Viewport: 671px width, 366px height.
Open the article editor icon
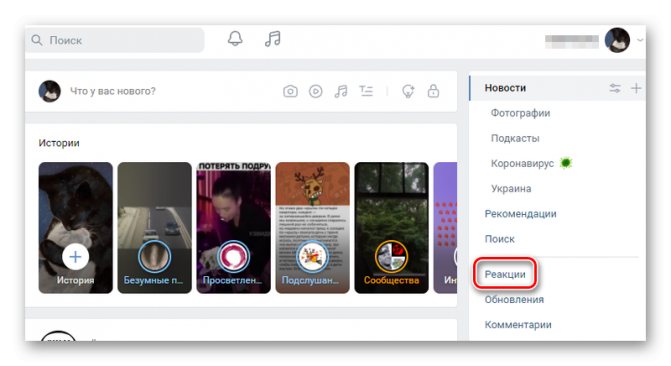[366, 91]
